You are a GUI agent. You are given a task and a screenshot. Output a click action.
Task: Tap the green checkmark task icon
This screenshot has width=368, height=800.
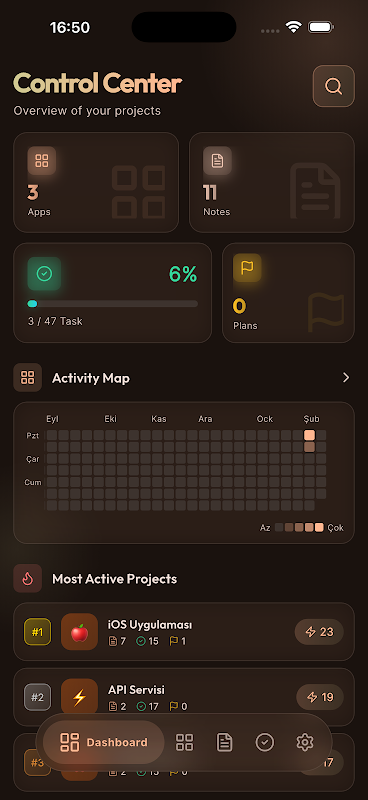(44, 274)
